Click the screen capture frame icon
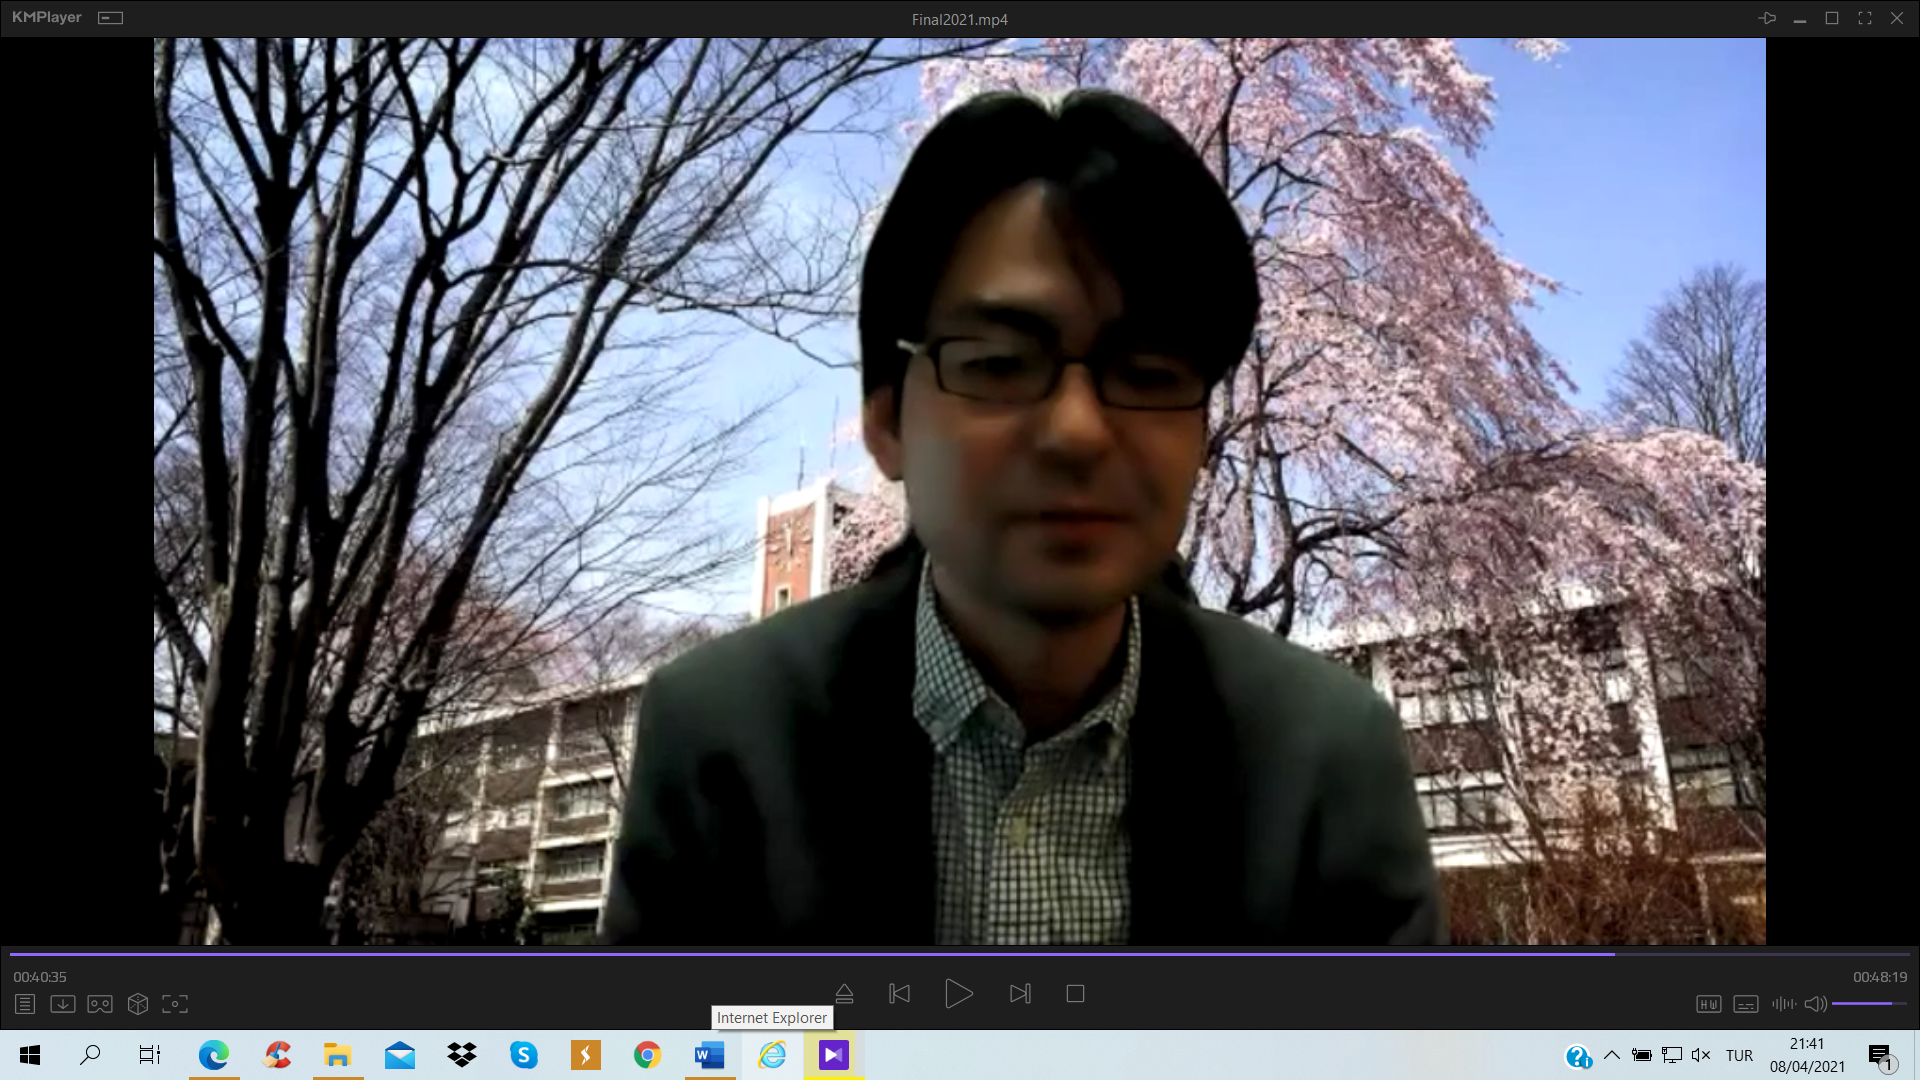The height and width of the screenshot is (1080, 1920). 175,1004
